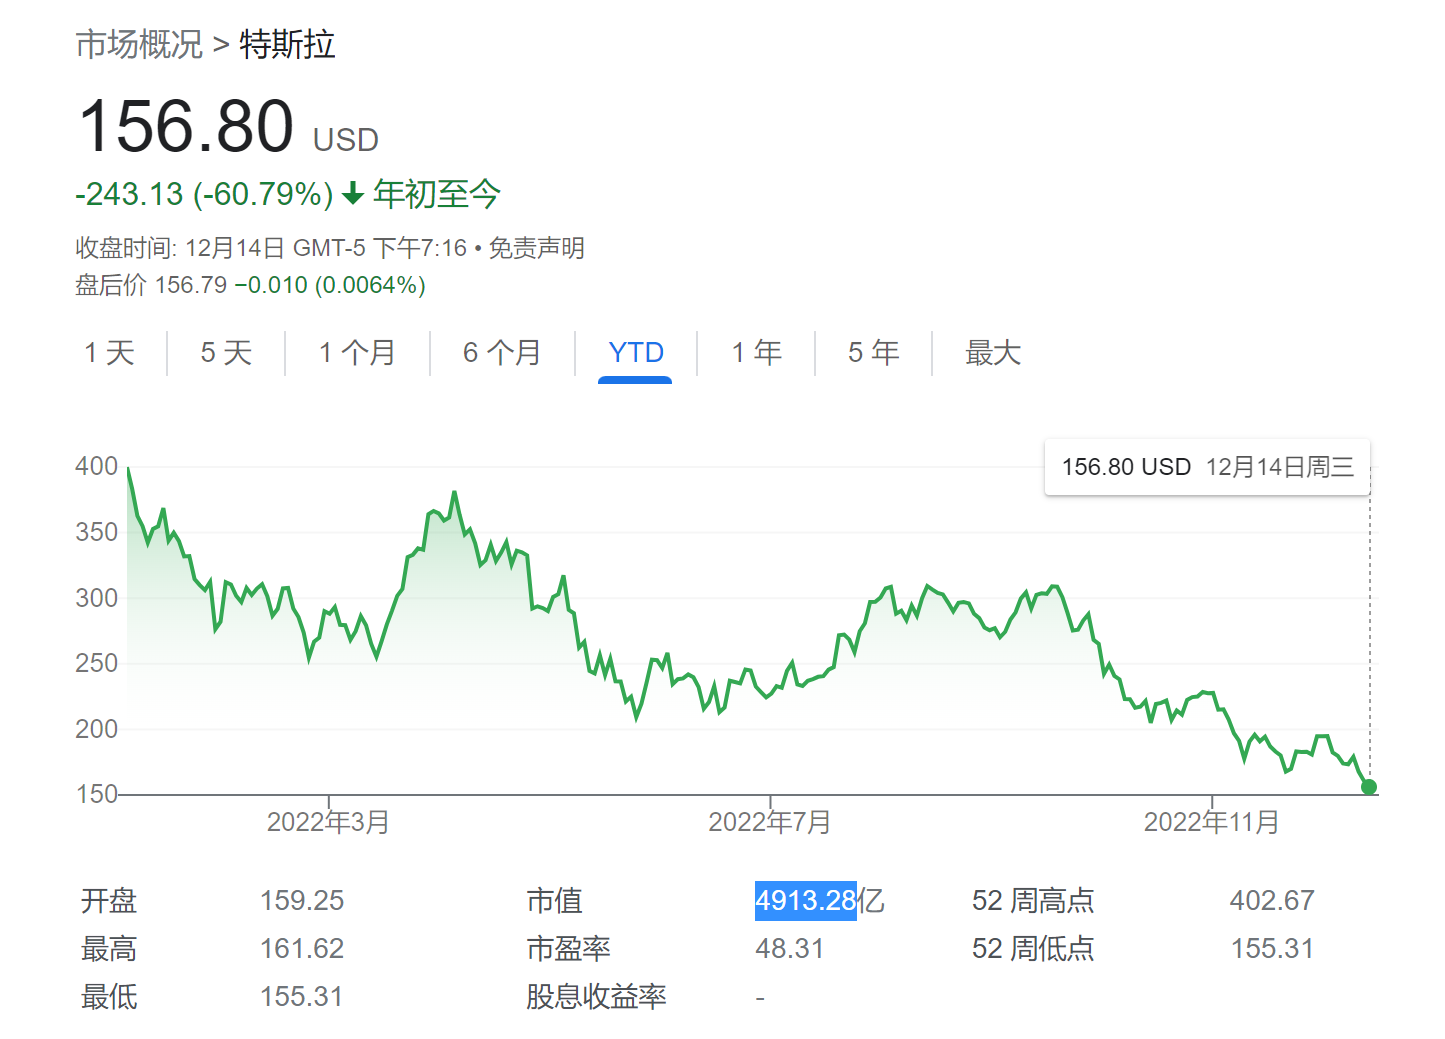Click the -243.13 (-60.79%) change text

(x=205, y=194)
